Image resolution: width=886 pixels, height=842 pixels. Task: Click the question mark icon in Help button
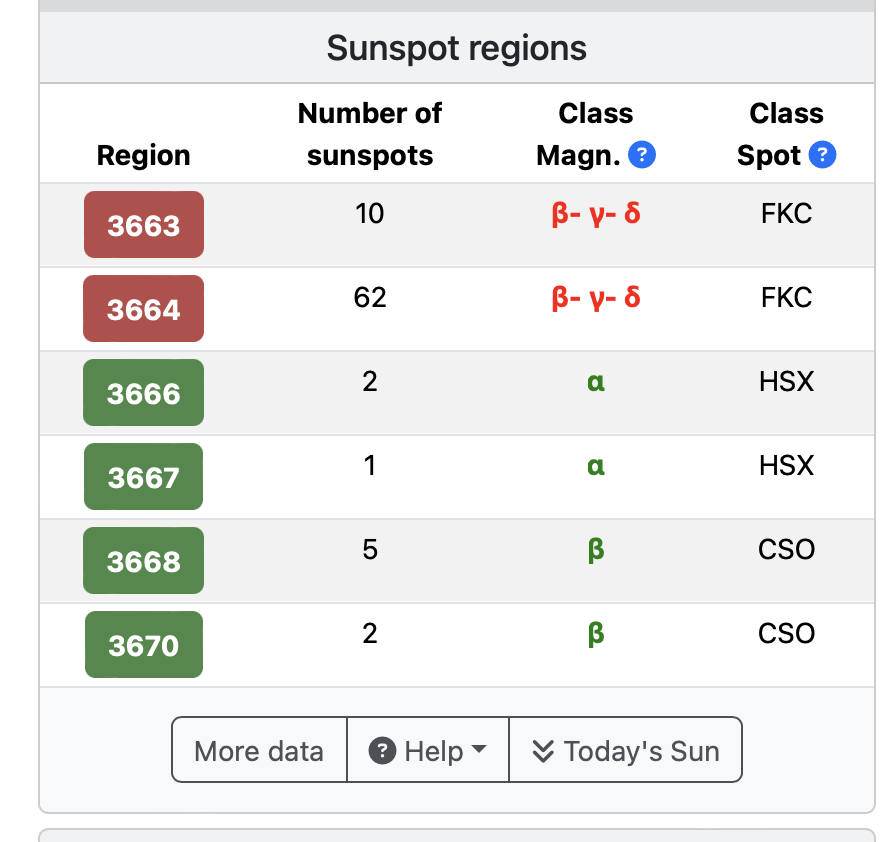click(x=382, y=751)
